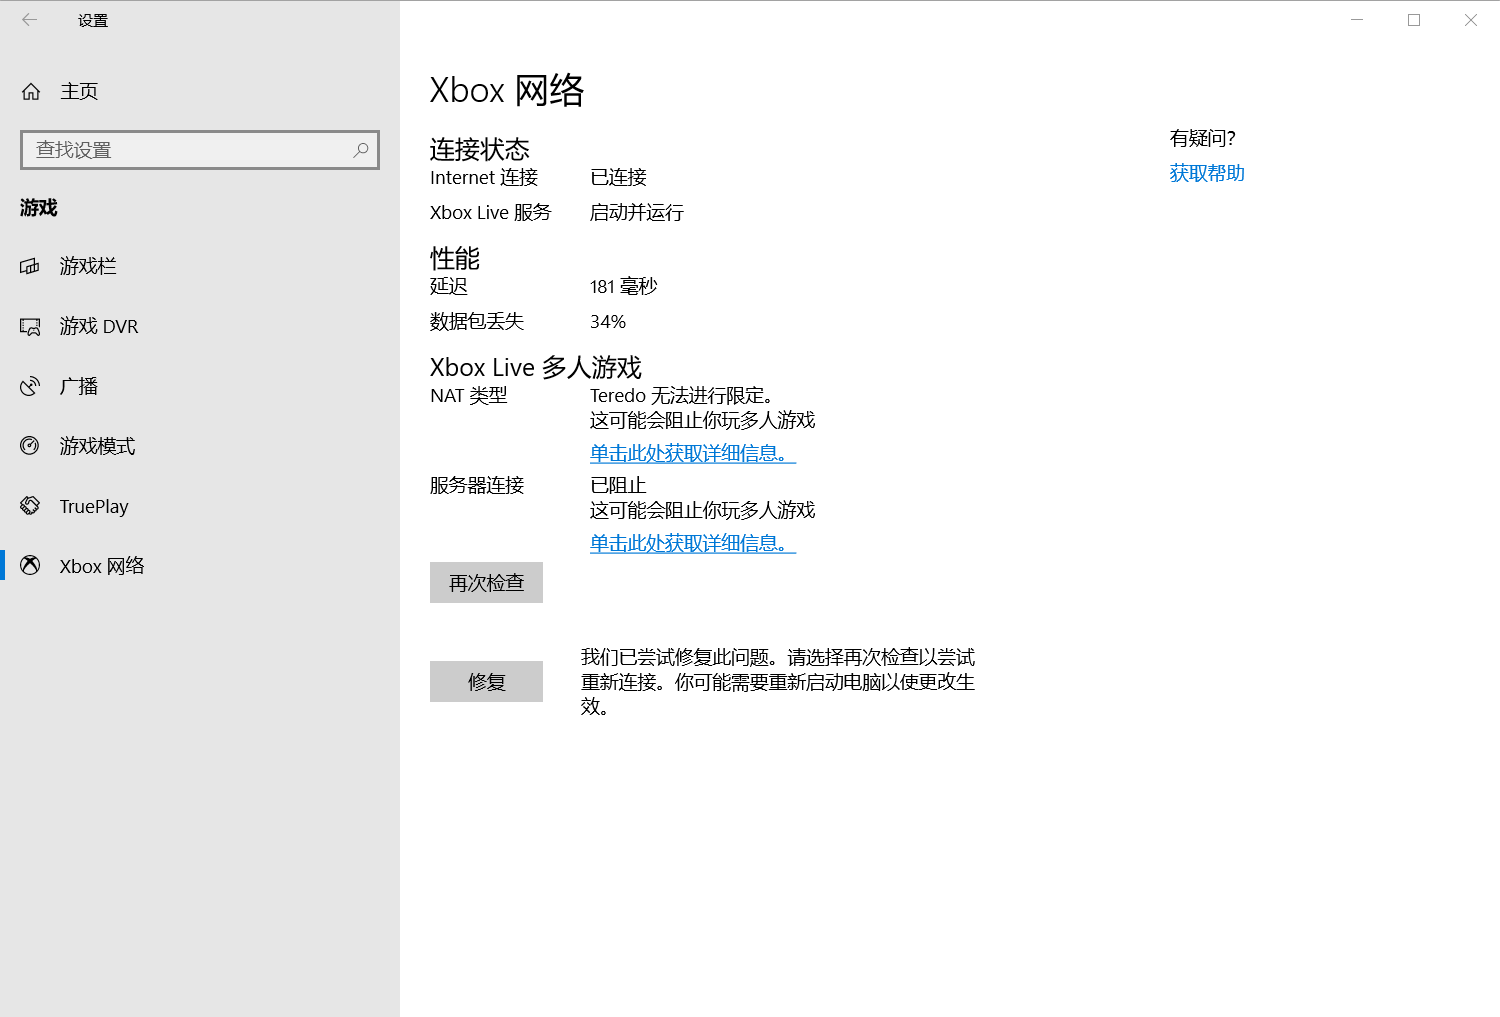Close the 设置 window
Image resolution: width=1500 pixels, height=1017 pixels.
(1471, 20)
